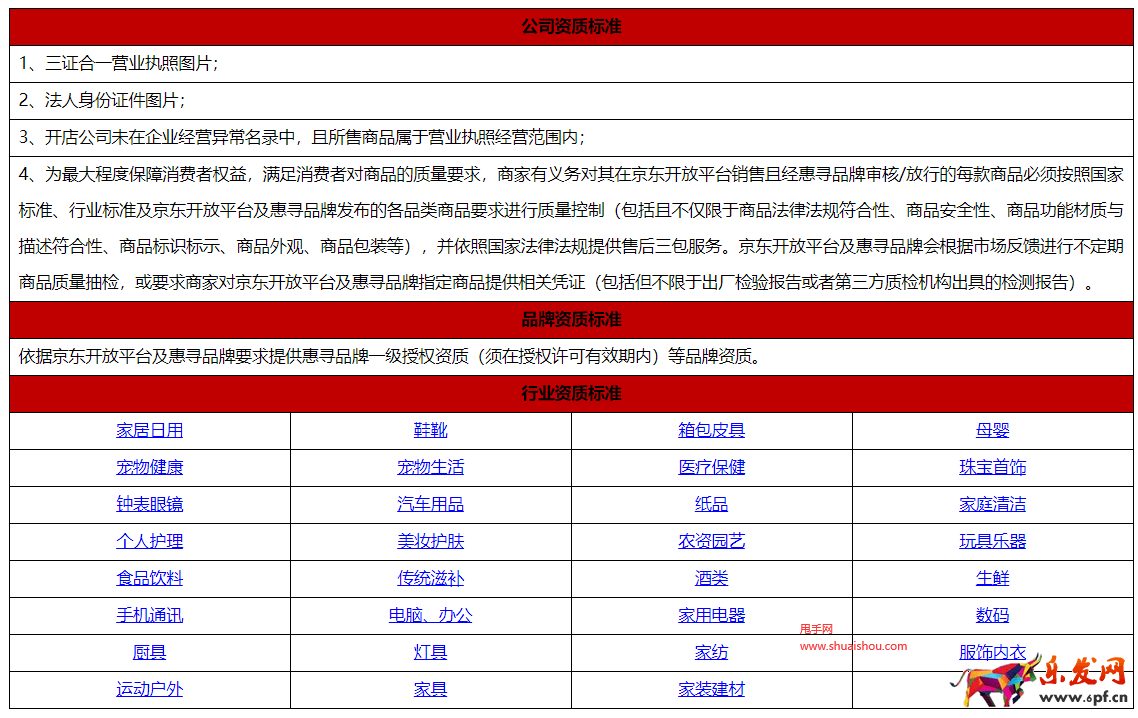Click the 数码 link
Screen dimensions: 1138x718
coord(992,616)
